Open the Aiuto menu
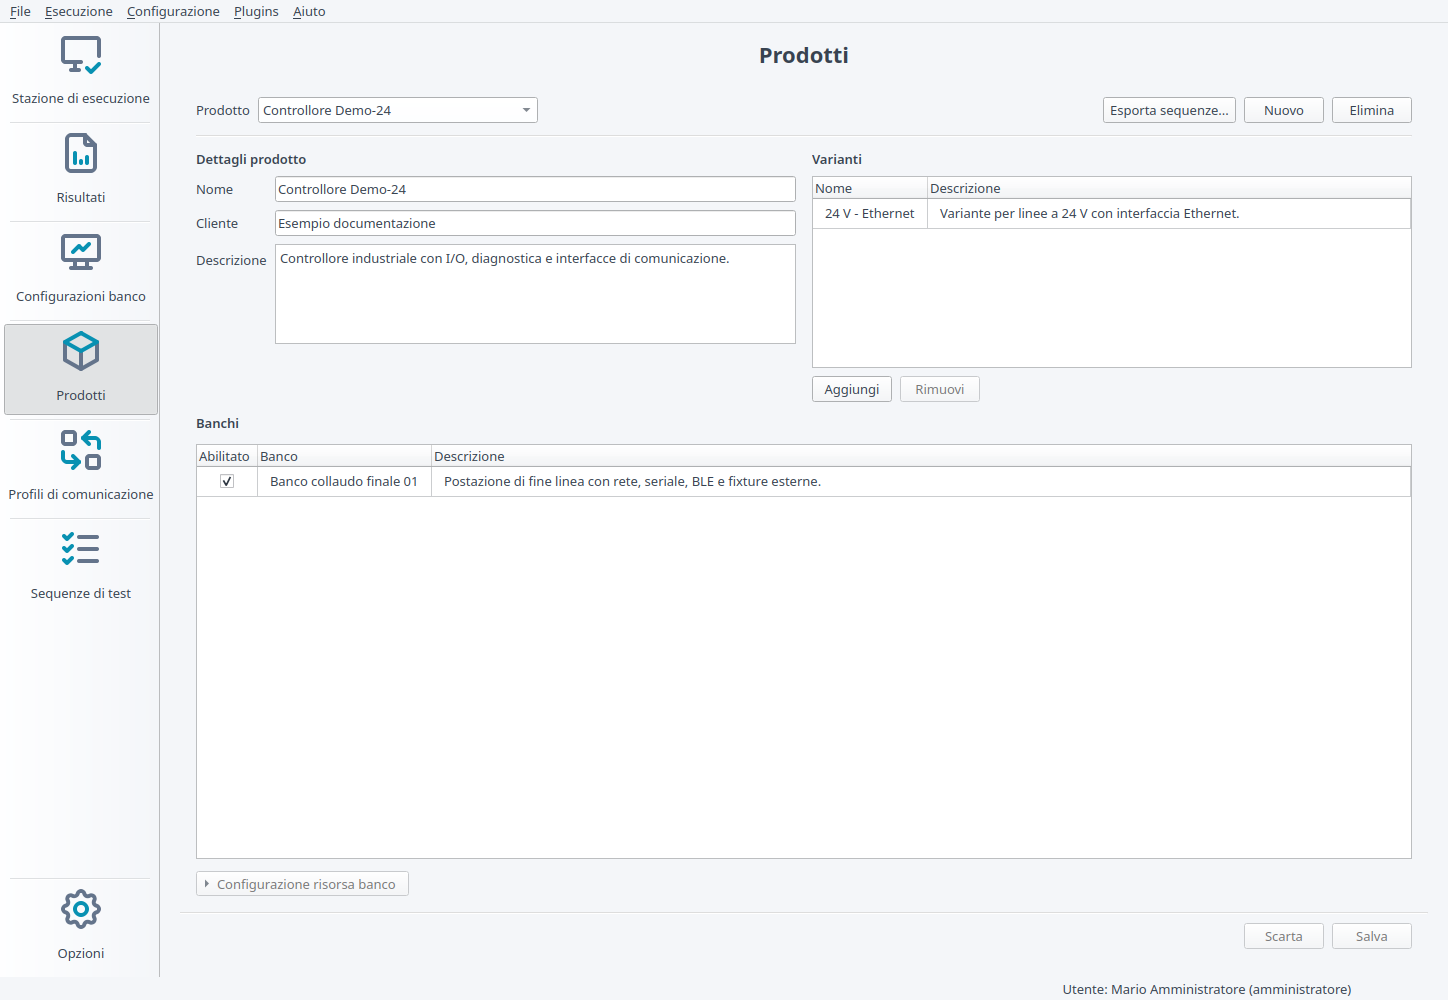1448x1000 pixels. click(x=309, y=11)
